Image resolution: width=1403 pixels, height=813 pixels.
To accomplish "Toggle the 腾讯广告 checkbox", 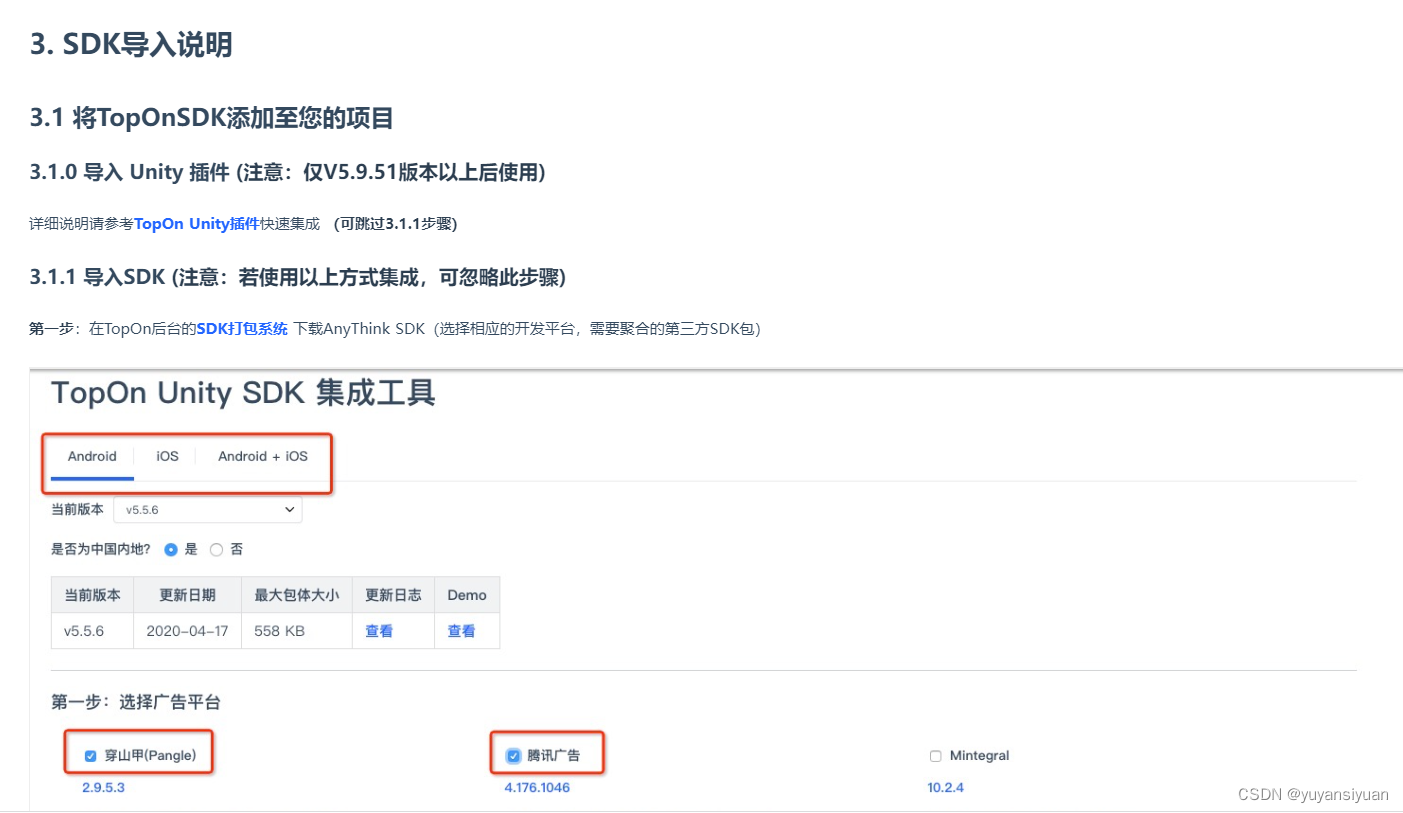I will pyautogui.click(x=513, y=756).
